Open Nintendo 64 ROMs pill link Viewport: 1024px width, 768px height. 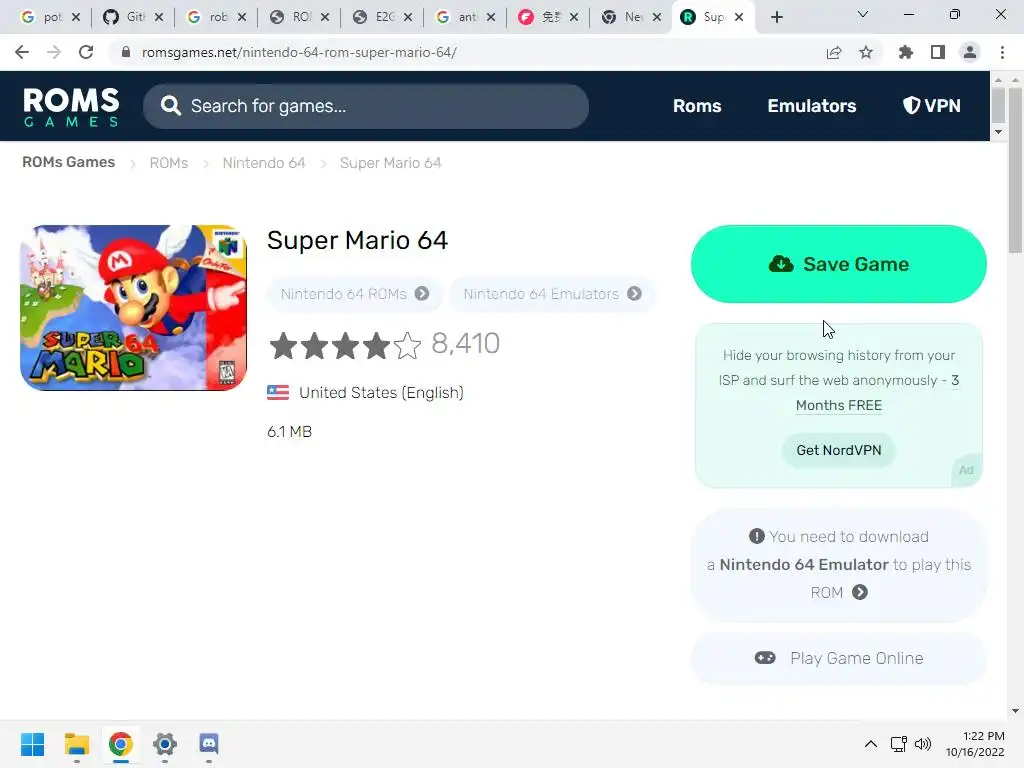click(x=355, y=294)
